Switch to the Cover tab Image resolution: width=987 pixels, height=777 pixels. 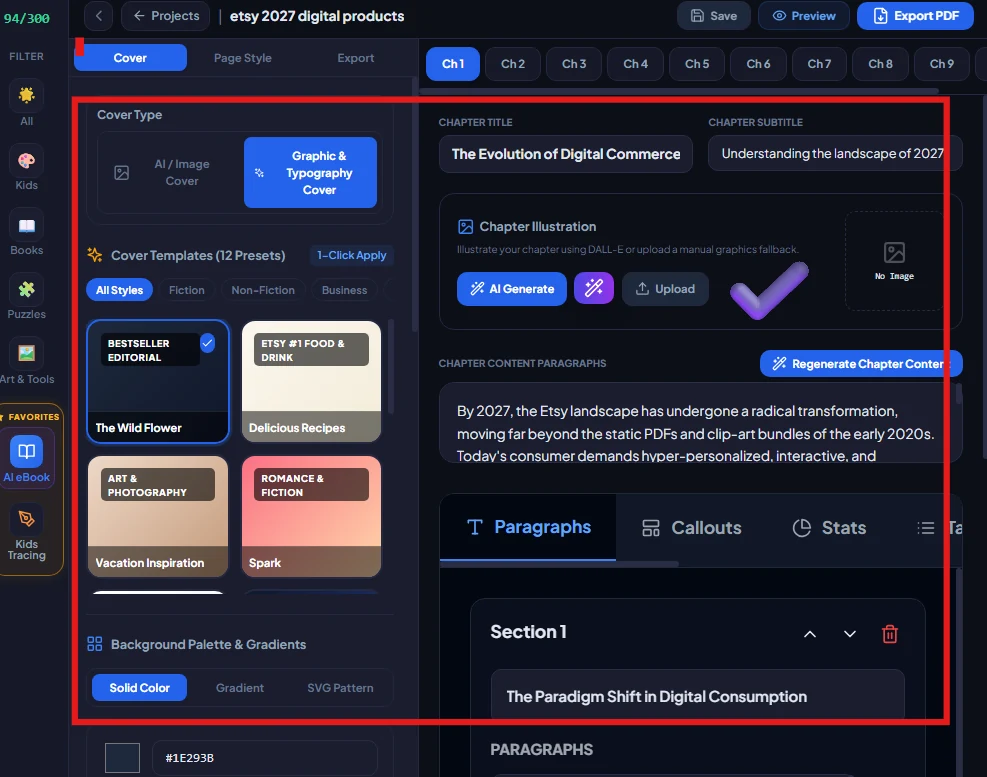[x=130, y=57]
